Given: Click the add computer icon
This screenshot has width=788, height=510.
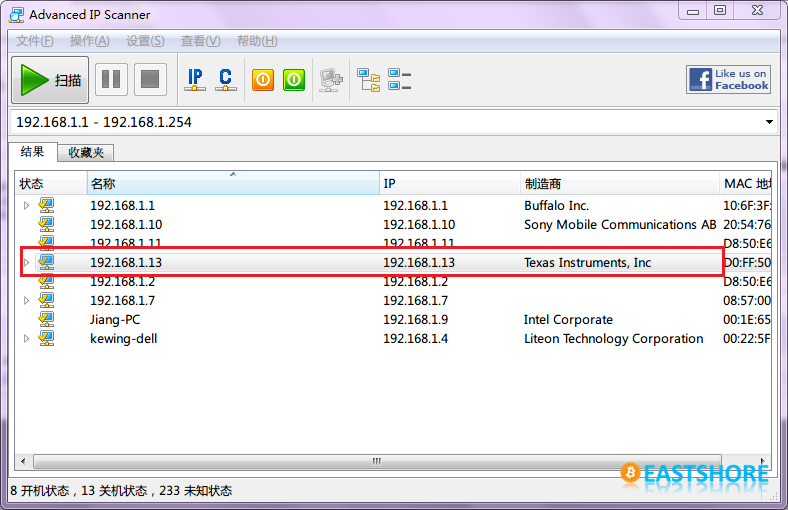Looking at the screenshot, I should click(x=331, y=80).
